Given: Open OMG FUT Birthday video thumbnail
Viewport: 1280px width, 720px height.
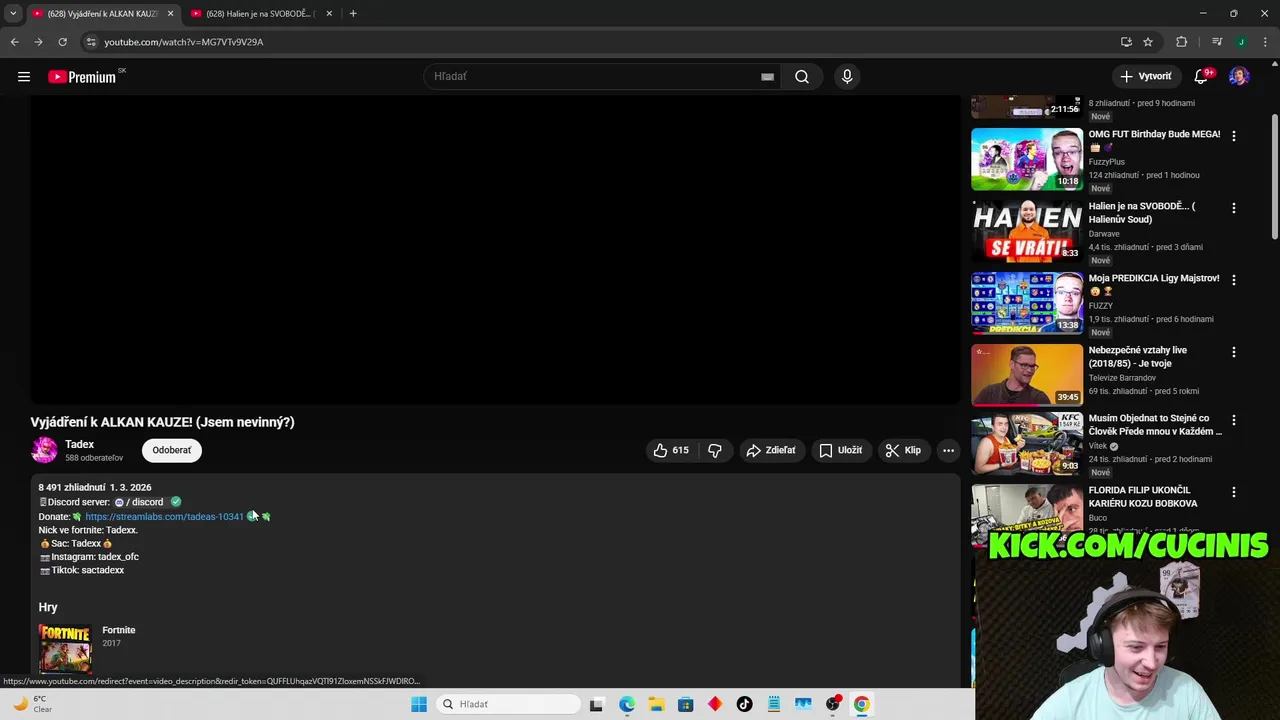Looking at the screenshot, I should (1027, 159).
